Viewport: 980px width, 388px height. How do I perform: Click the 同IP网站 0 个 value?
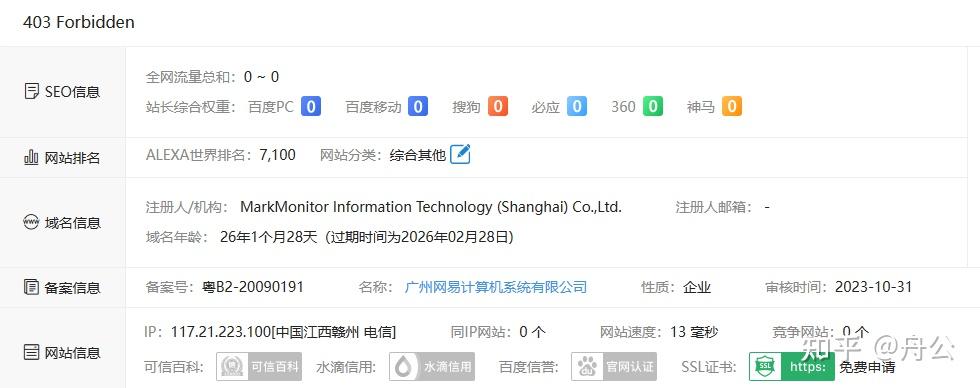[x=532, y=332]
